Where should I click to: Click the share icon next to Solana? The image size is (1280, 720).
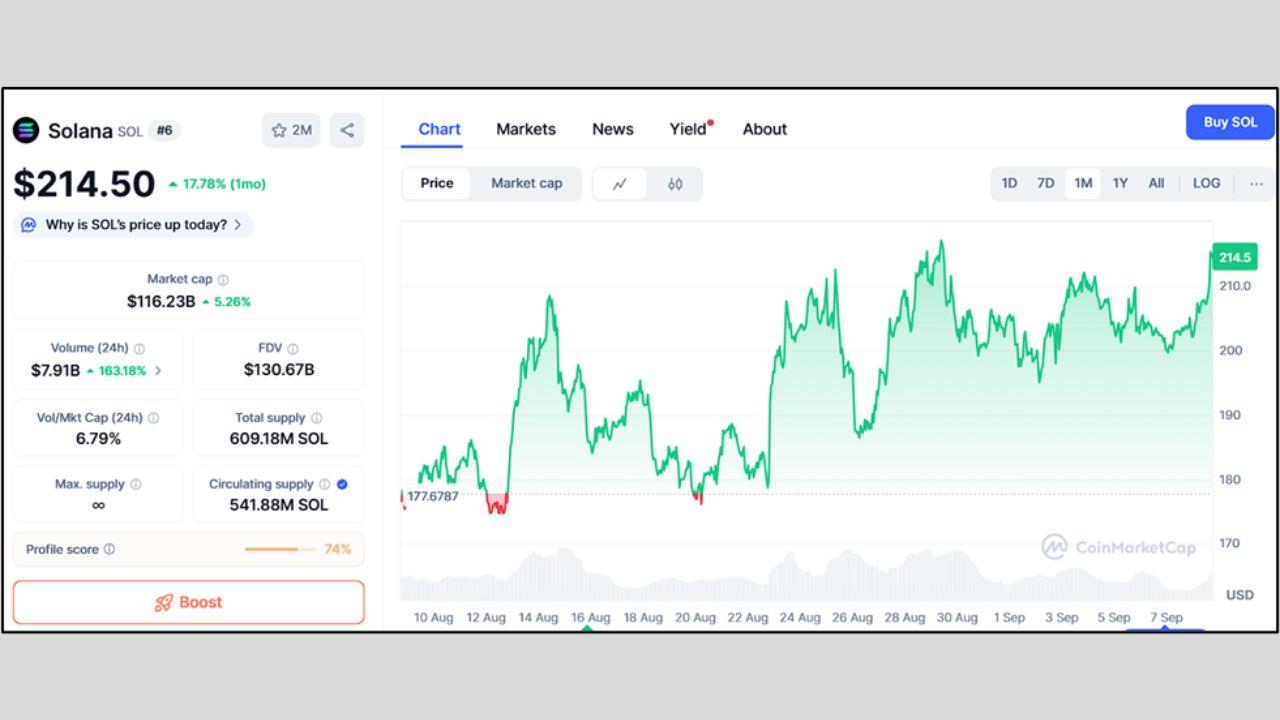[x=347, y=130]
